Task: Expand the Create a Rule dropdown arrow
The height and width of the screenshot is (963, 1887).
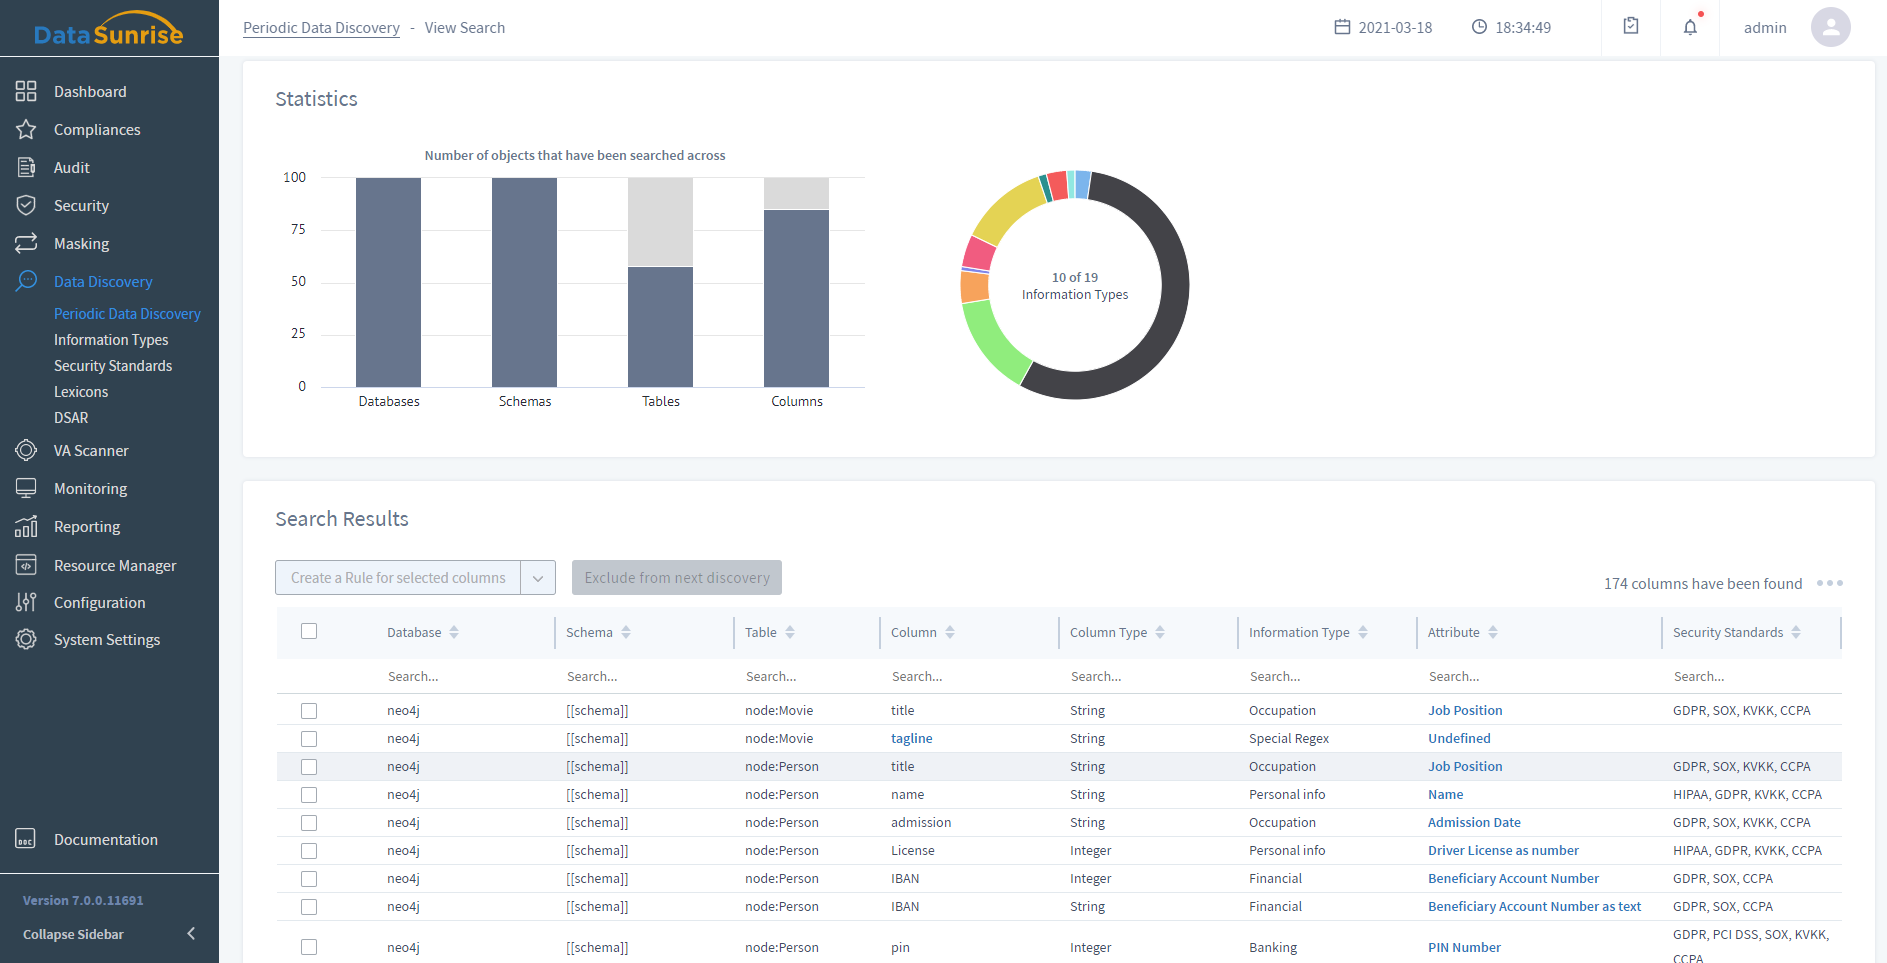Action: (538, 578)
